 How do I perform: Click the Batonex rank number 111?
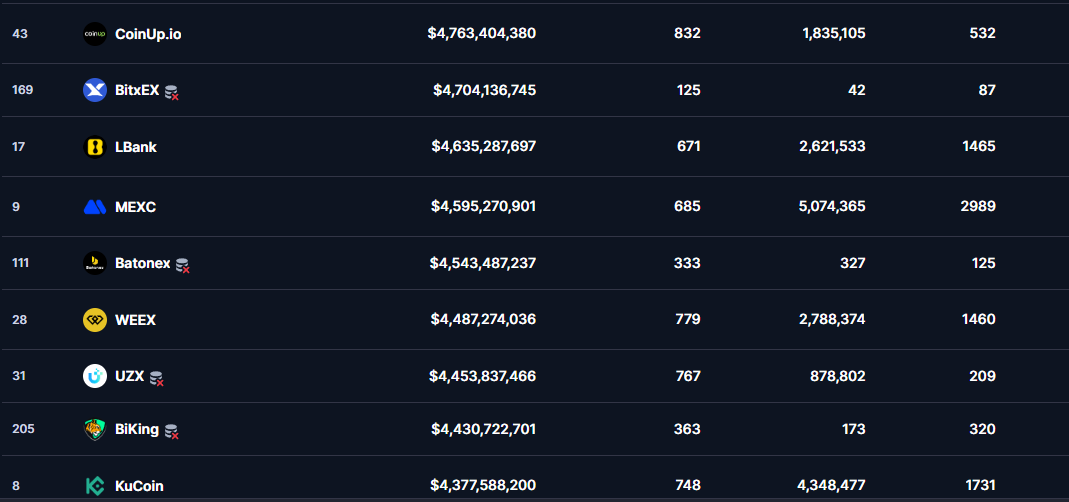(22, 263)
